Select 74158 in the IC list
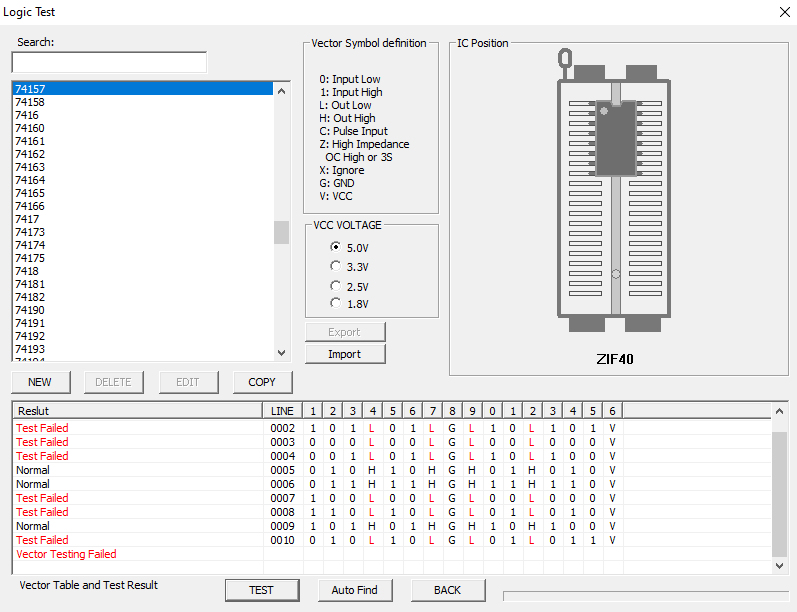The height and width of the screenshot is (612, 797). point(143,102)
